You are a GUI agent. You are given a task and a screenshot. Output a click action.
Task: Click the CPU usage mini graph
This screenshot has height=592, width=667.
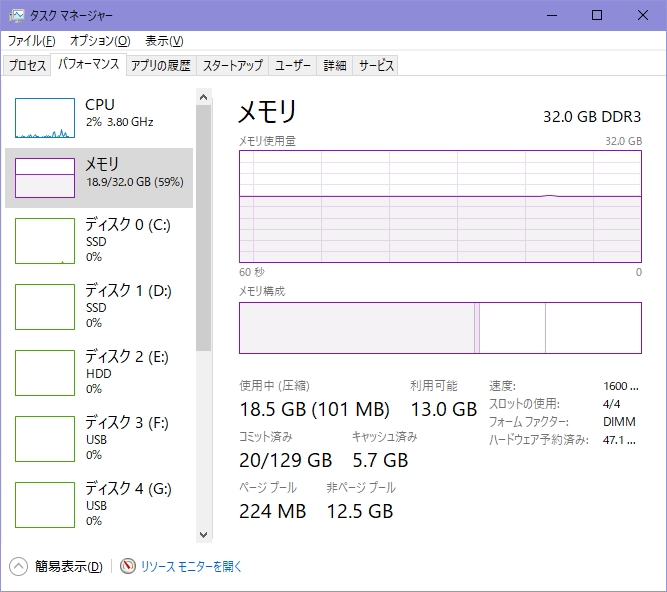pos(45,118)
